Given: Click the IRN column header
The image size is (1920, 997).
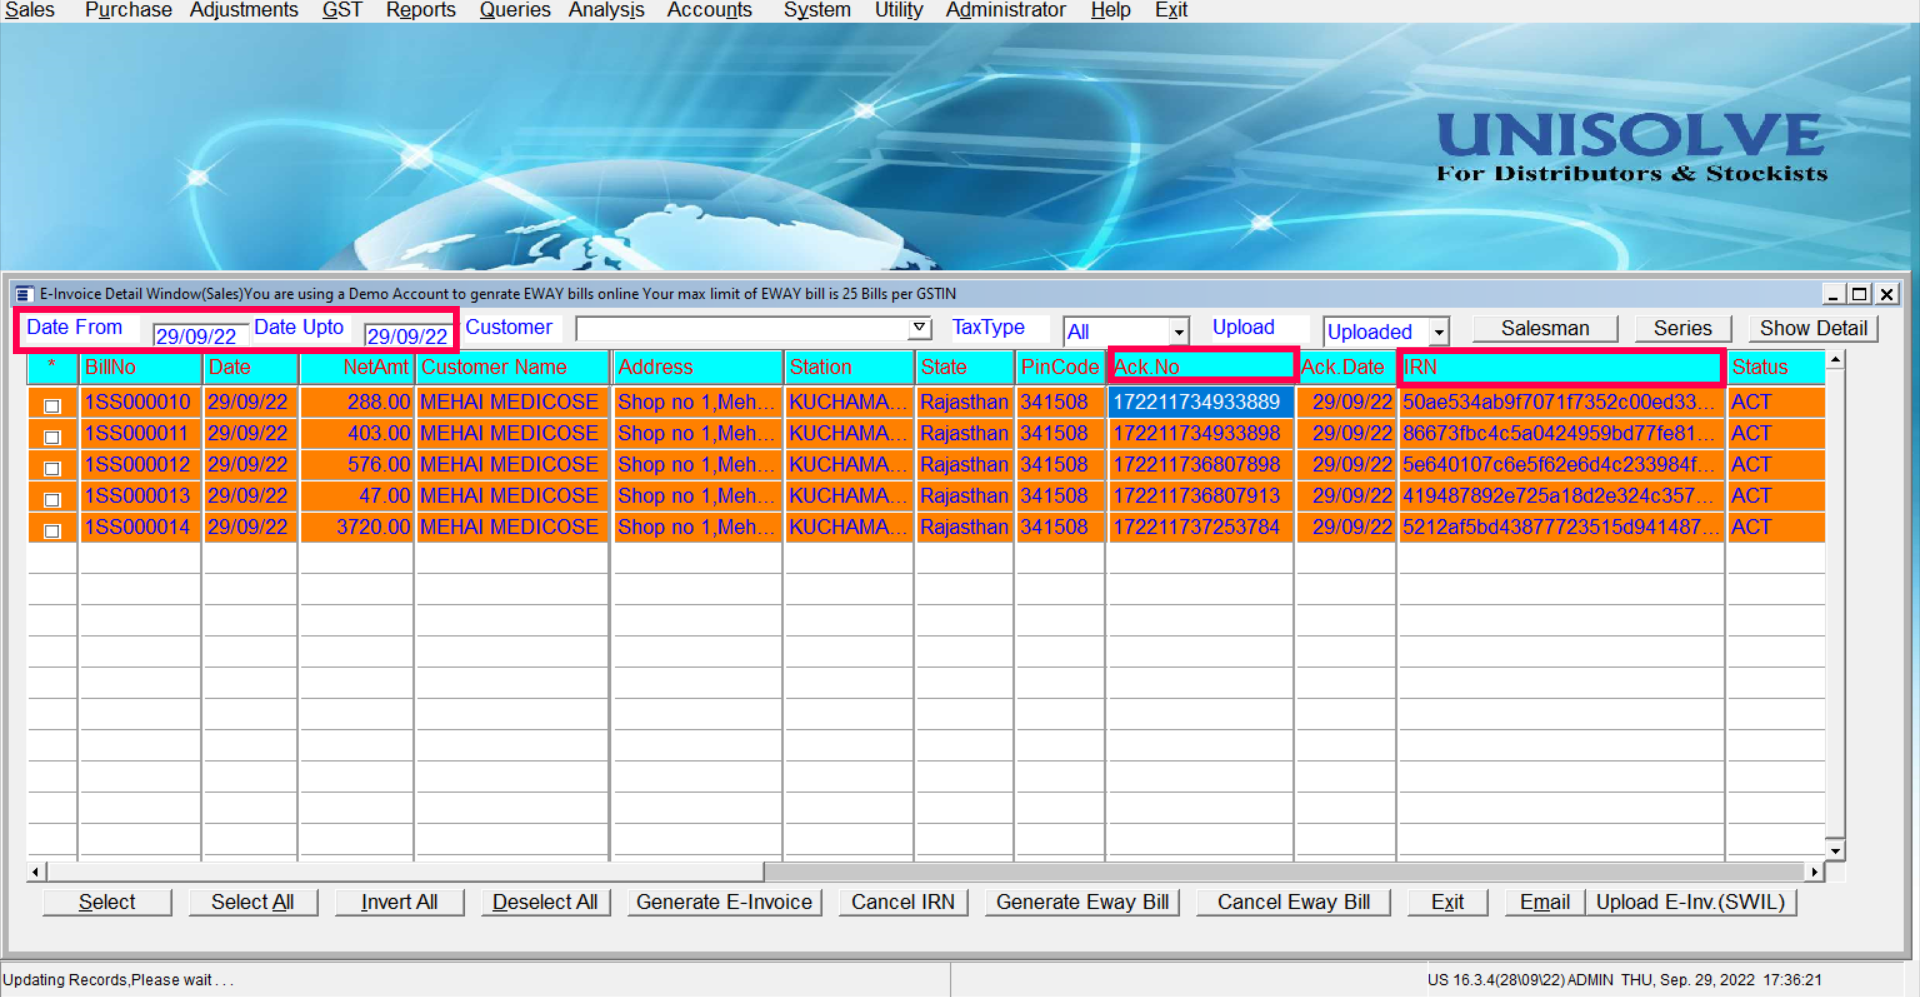Looking at the screenshot, I should point(1561,367).
